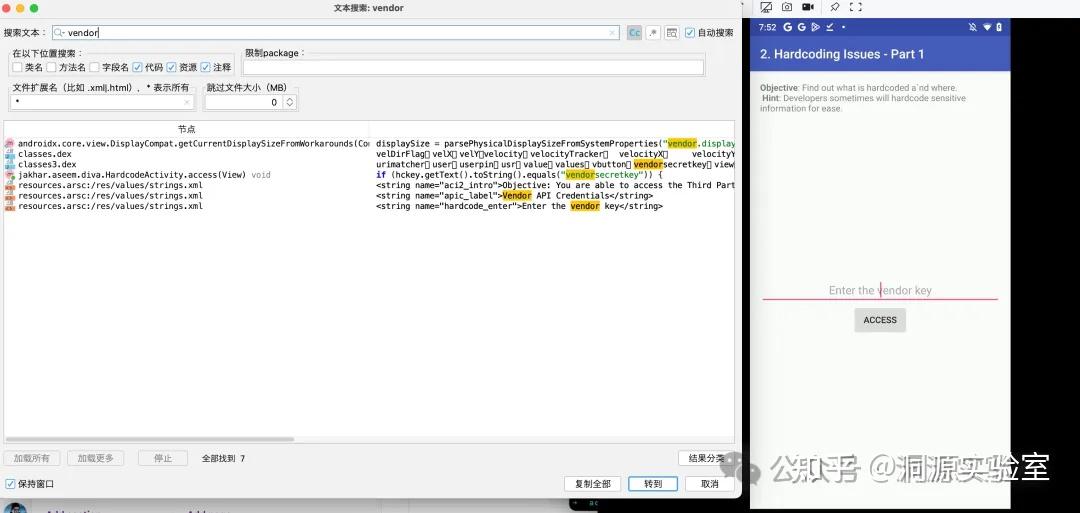The width and height of the screenshot is (1080, 513).
Task: Click the whole-word match icon beside regex
Action: click(x=671, y=33)
